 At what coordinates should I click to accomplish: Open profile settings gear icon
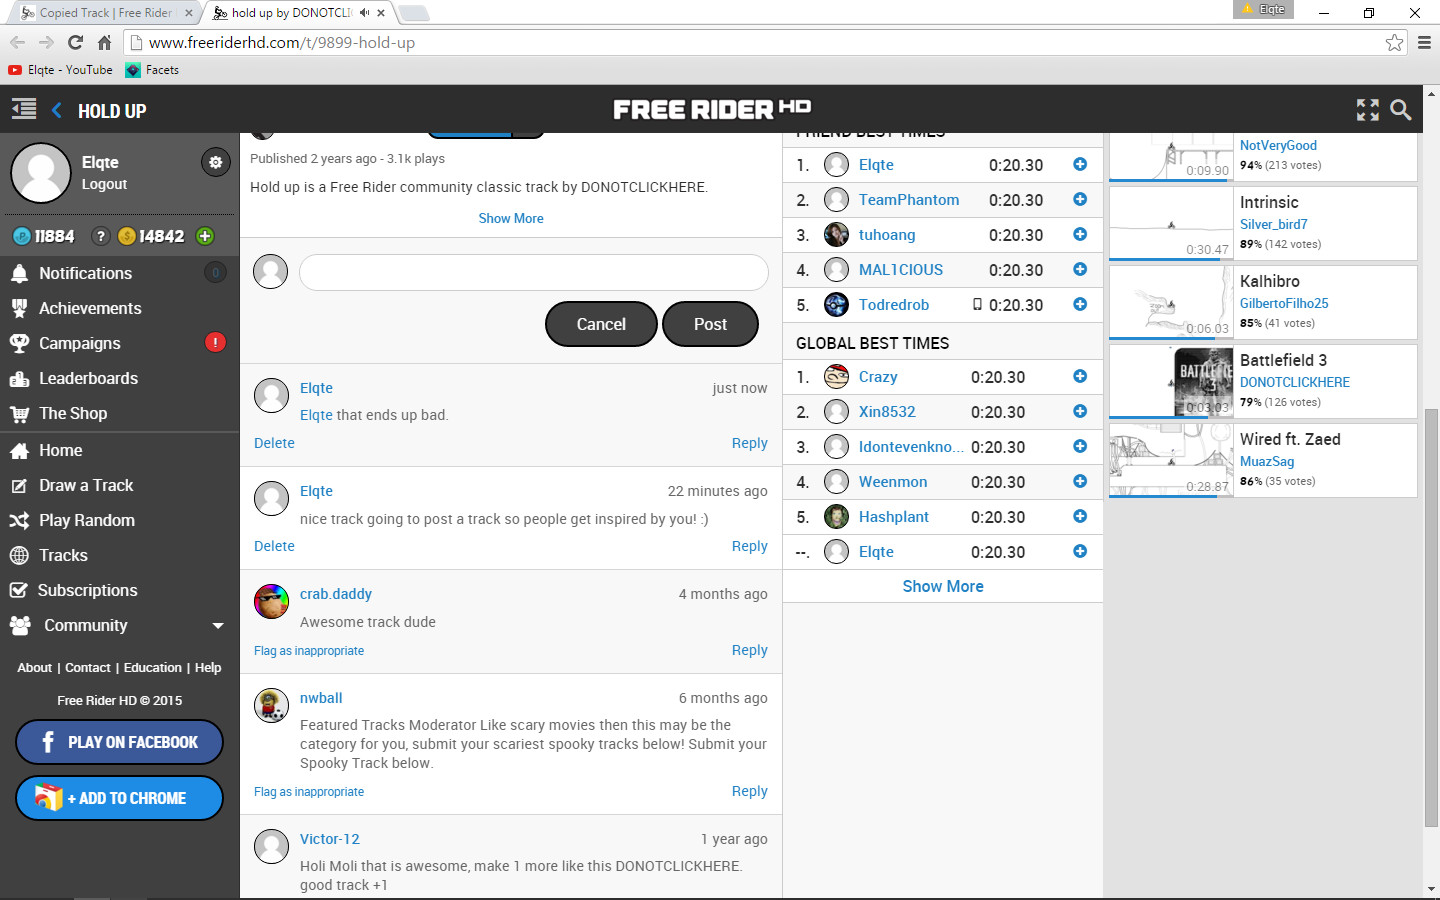(x=215, y=162)
